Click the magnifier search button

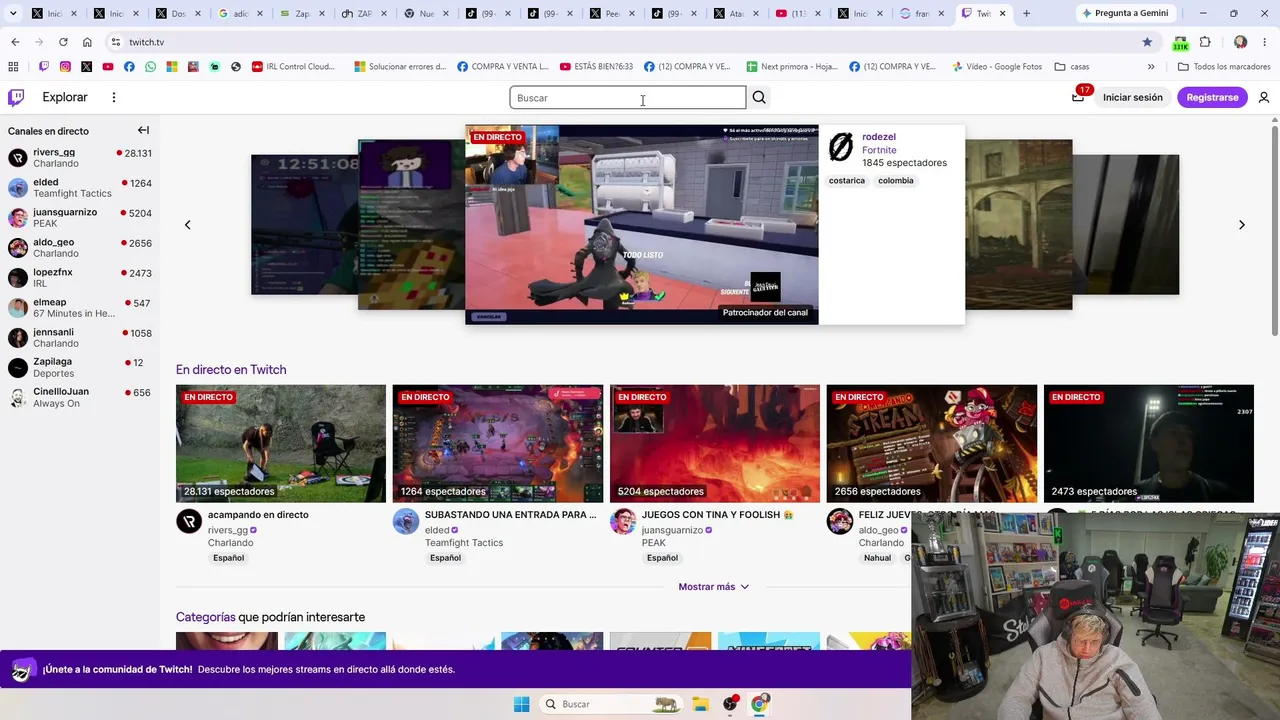[x=759, y=97]
